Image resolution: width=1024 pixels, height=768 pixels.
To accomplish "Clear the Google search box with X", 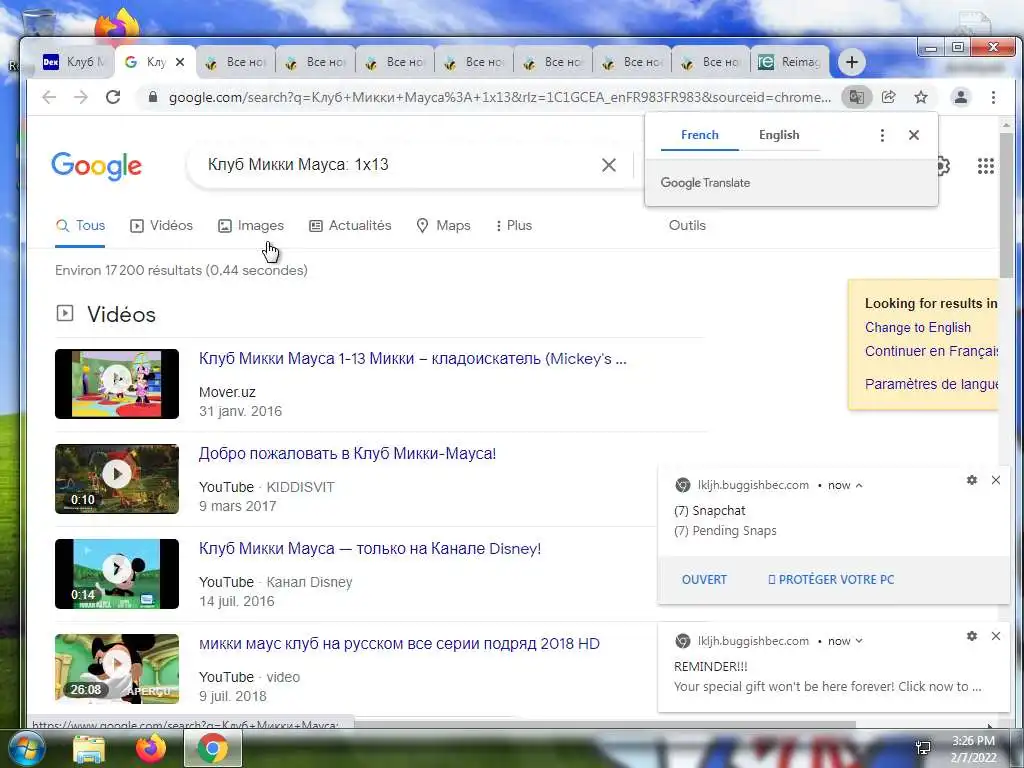I will (x=609, y=165).
